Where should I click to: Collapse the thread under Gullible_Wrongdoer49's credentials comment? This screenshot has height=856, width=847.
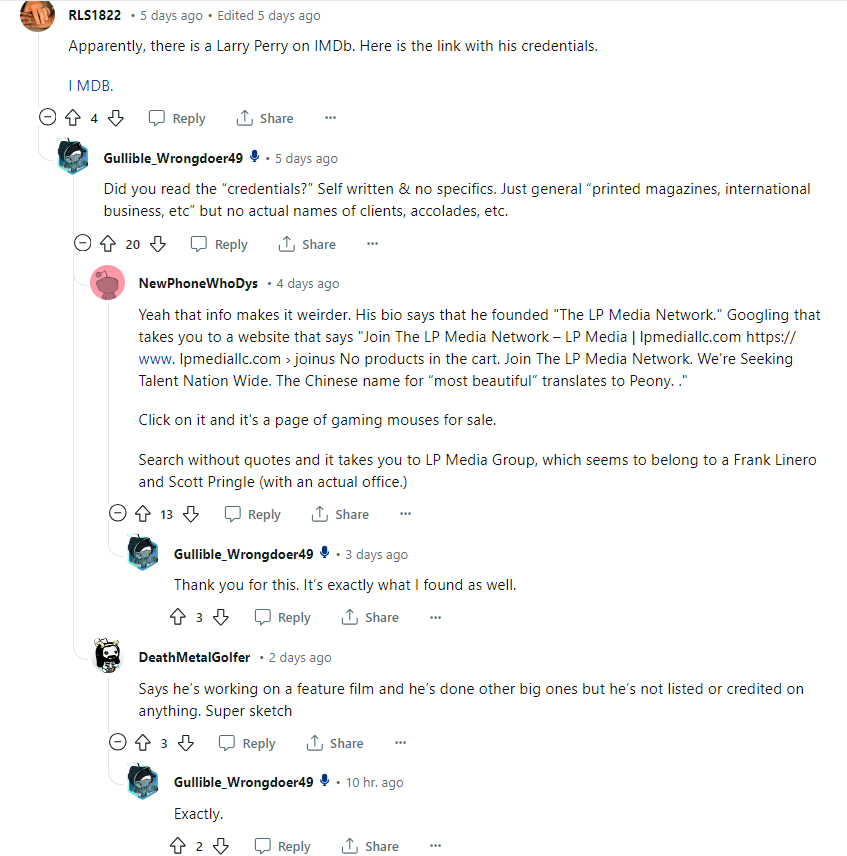coord(82,243)
